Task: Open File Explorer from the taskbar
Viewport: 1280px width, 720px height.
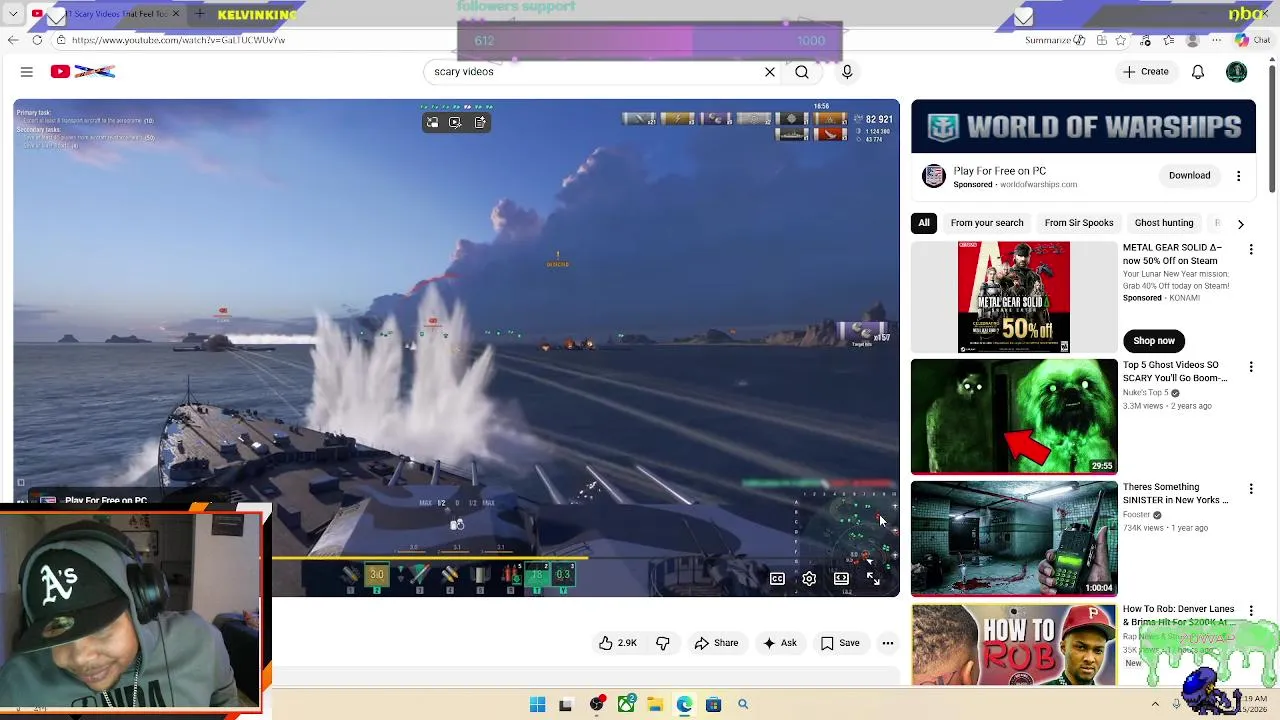Action: (x=654, y=704)
